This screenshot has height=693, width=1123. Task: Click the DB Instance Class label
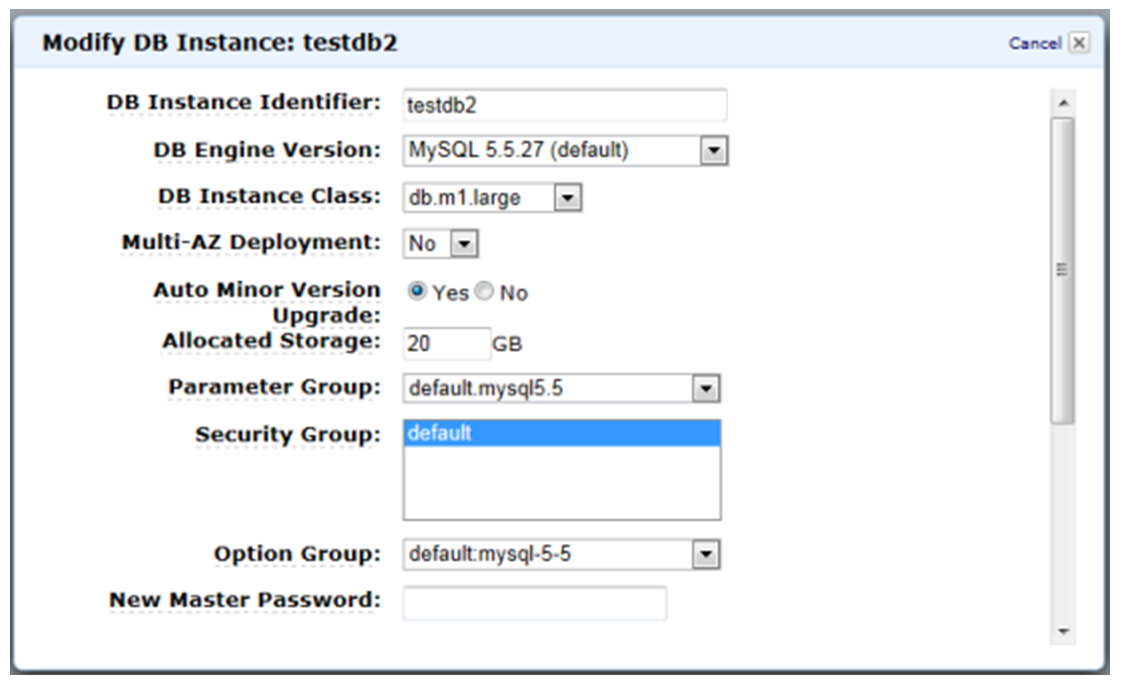(x=269, y=196)
